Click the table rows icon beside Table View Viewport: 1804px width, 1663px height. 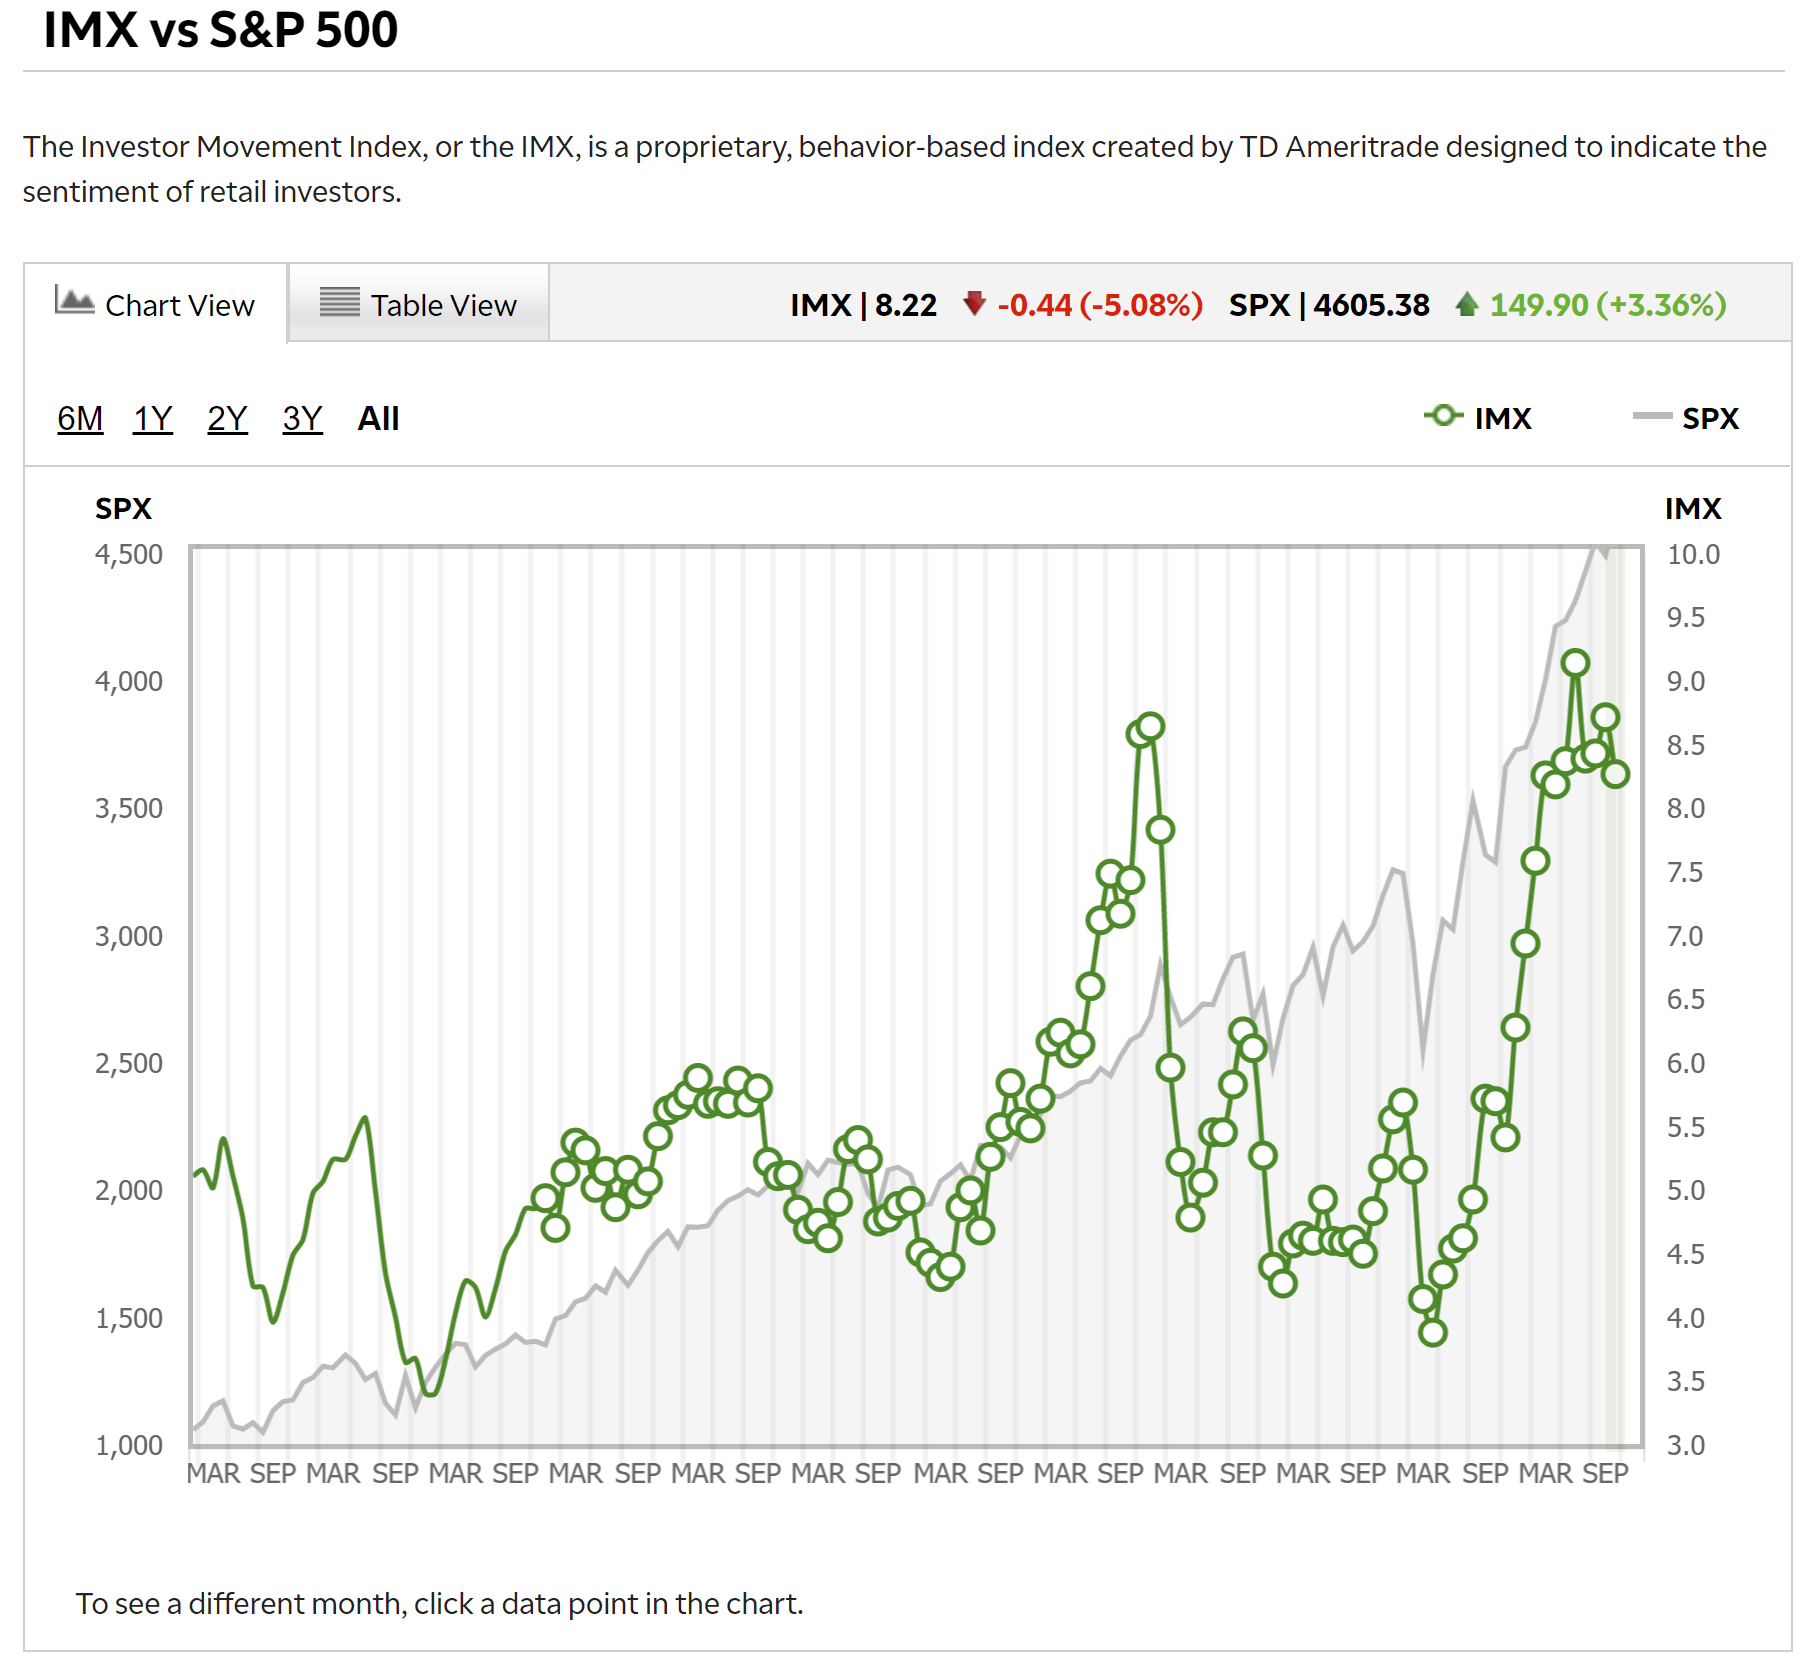pos(339,302)
